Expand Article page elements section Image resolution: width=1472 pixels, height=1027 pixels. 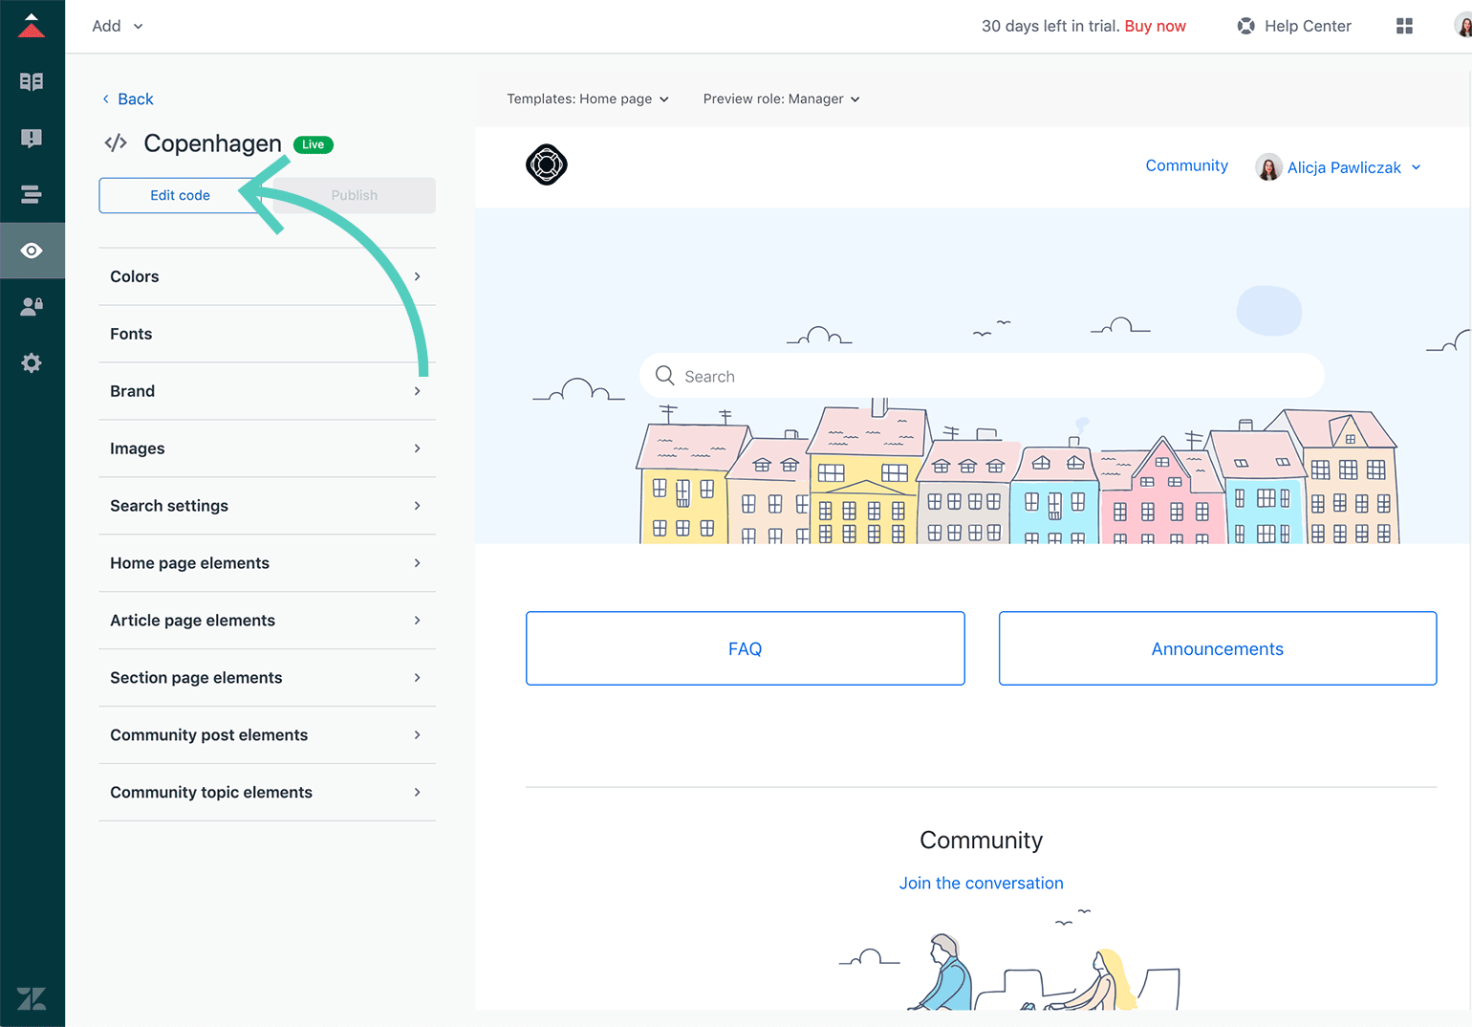(x=267, y=620)
